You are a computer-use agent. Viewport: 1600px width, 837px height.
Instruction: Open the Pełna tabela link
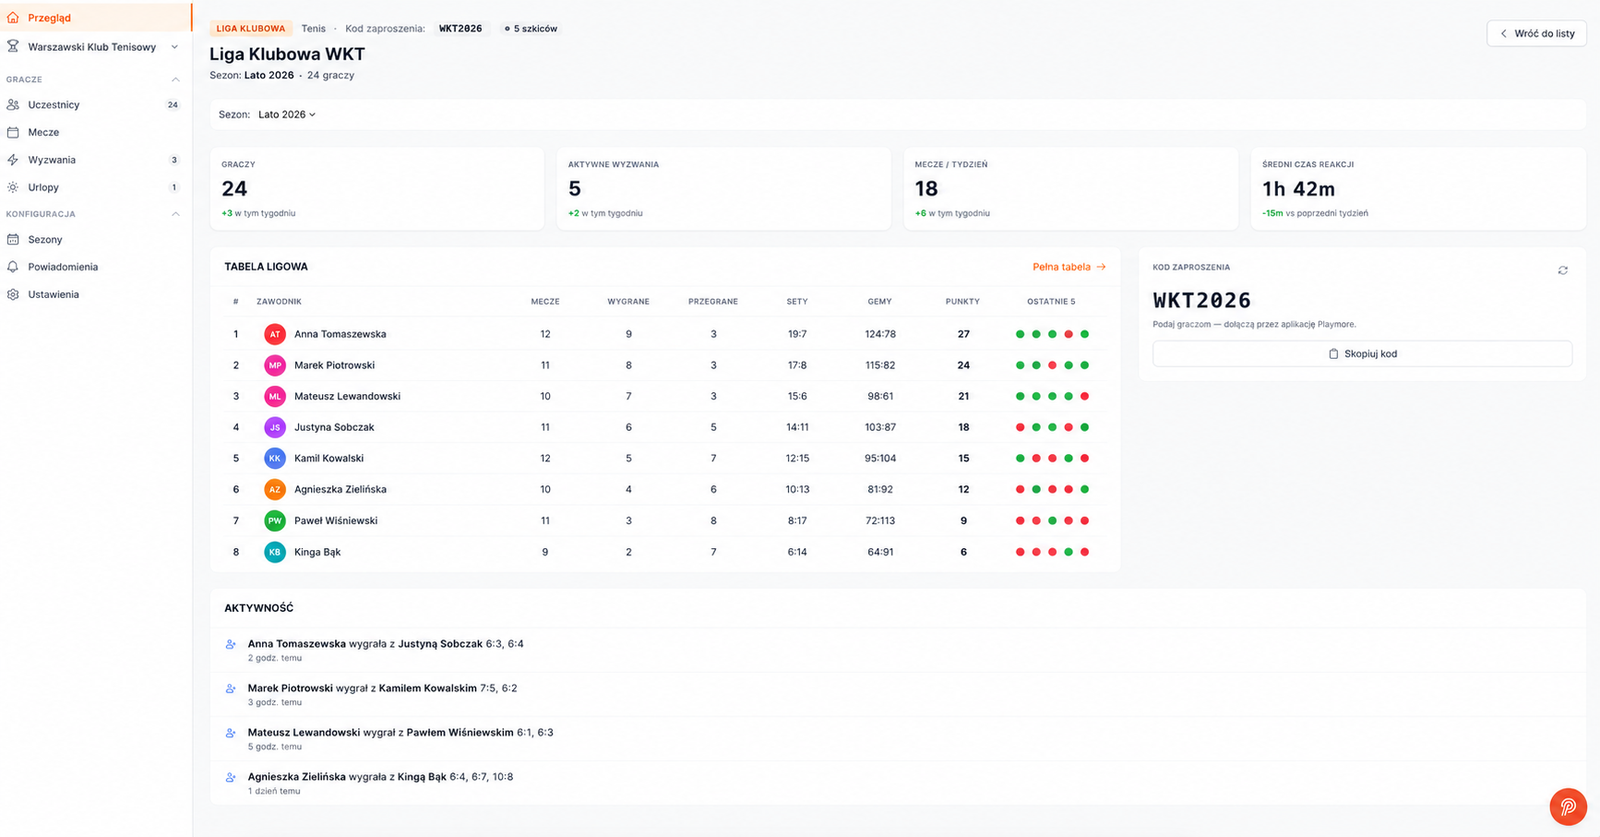(1069, 267)
